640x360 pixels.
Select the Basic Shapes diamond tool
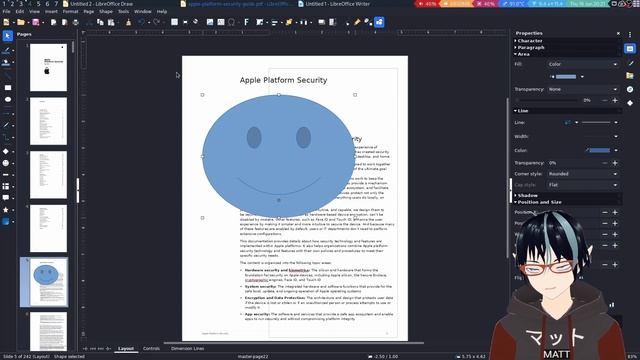coord(6,151)
